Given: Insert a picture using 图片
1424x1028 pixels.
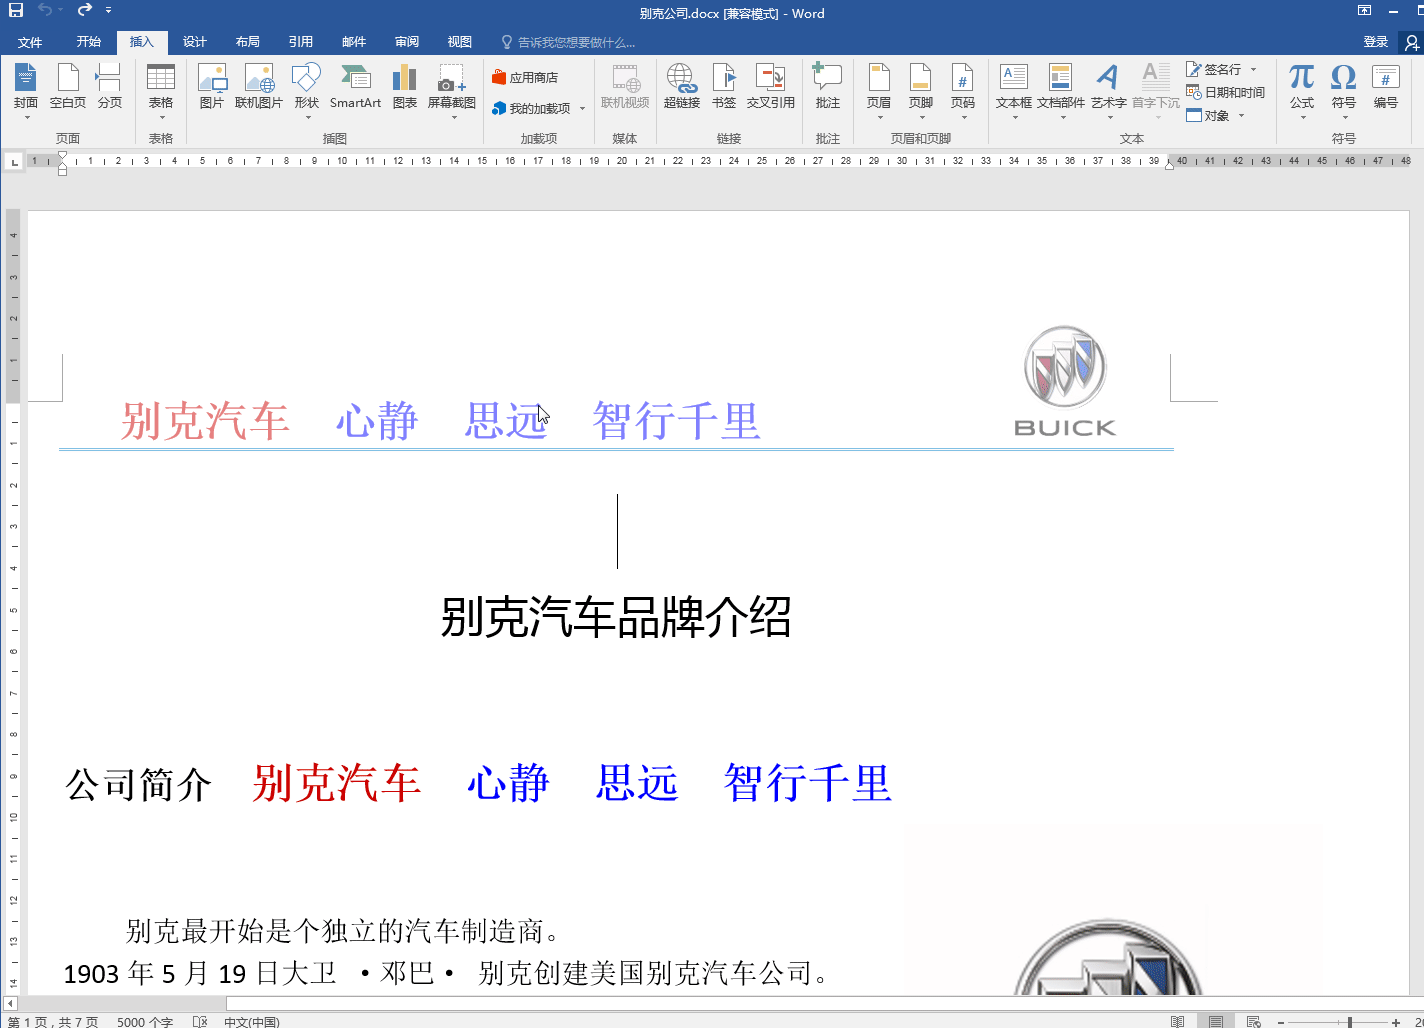Looking at the screenshot, I should (212, 88).
